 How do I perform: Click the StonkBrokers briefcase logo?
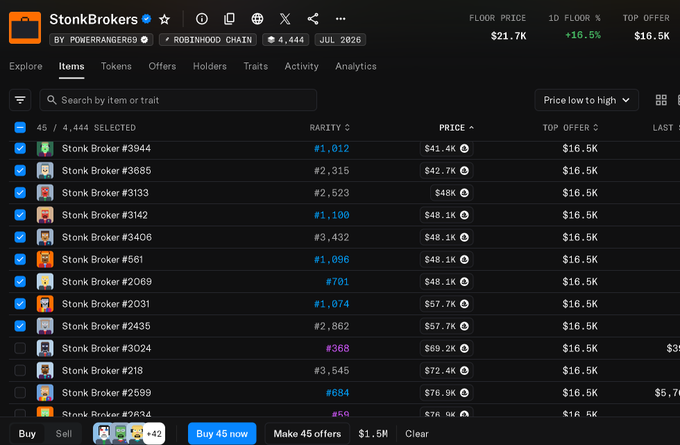(25, 28)
